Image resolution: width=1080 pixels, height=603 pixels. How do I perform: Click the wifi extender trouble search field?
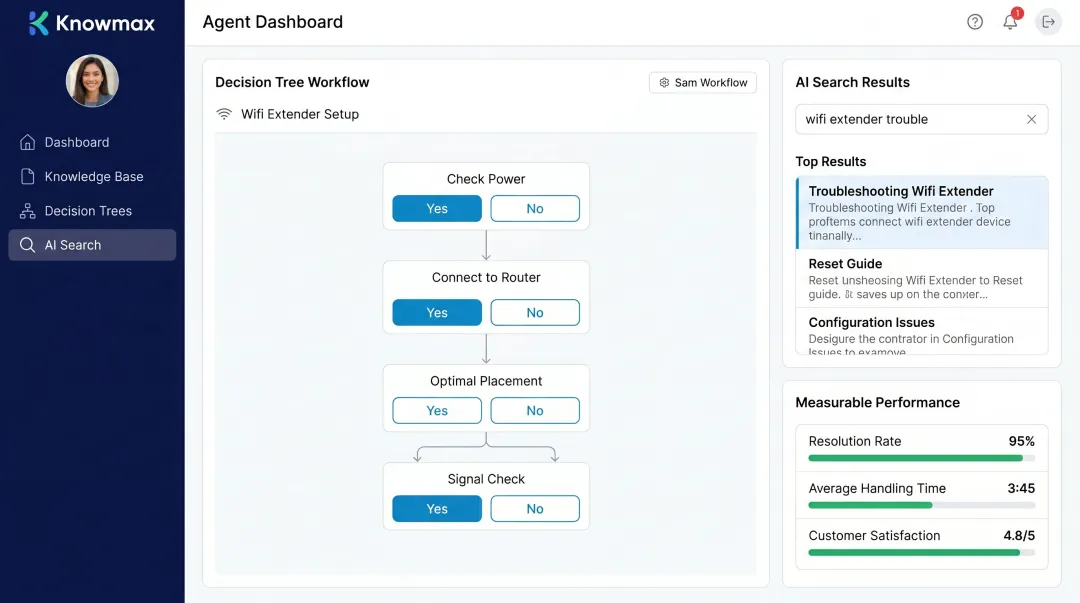point(922,119)
